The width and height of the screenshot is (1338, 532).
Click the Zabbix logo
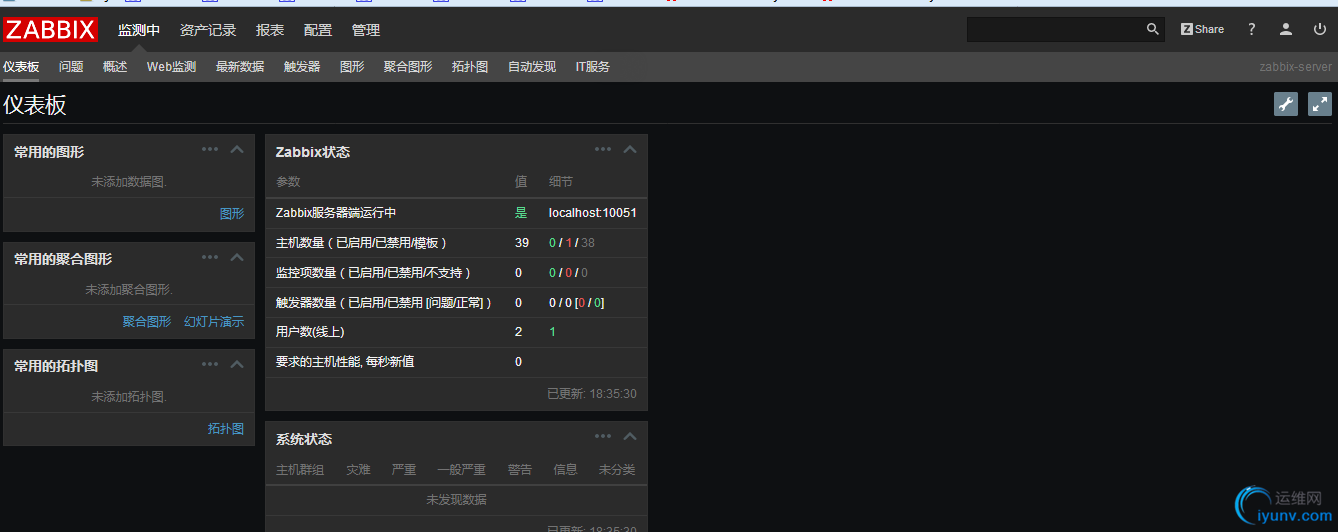(x=50, y=30)
